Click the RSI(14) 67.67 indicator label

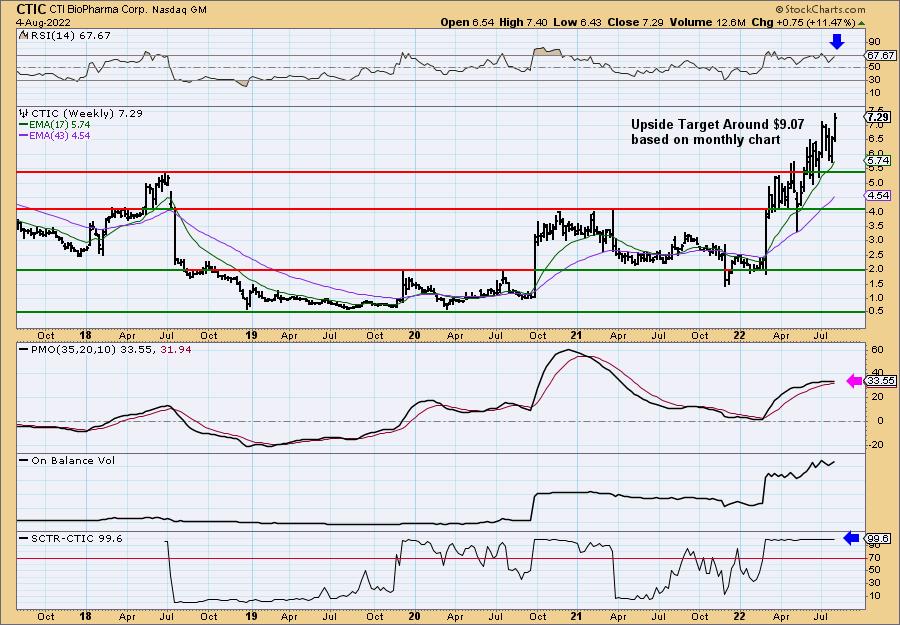click(69, 35)
